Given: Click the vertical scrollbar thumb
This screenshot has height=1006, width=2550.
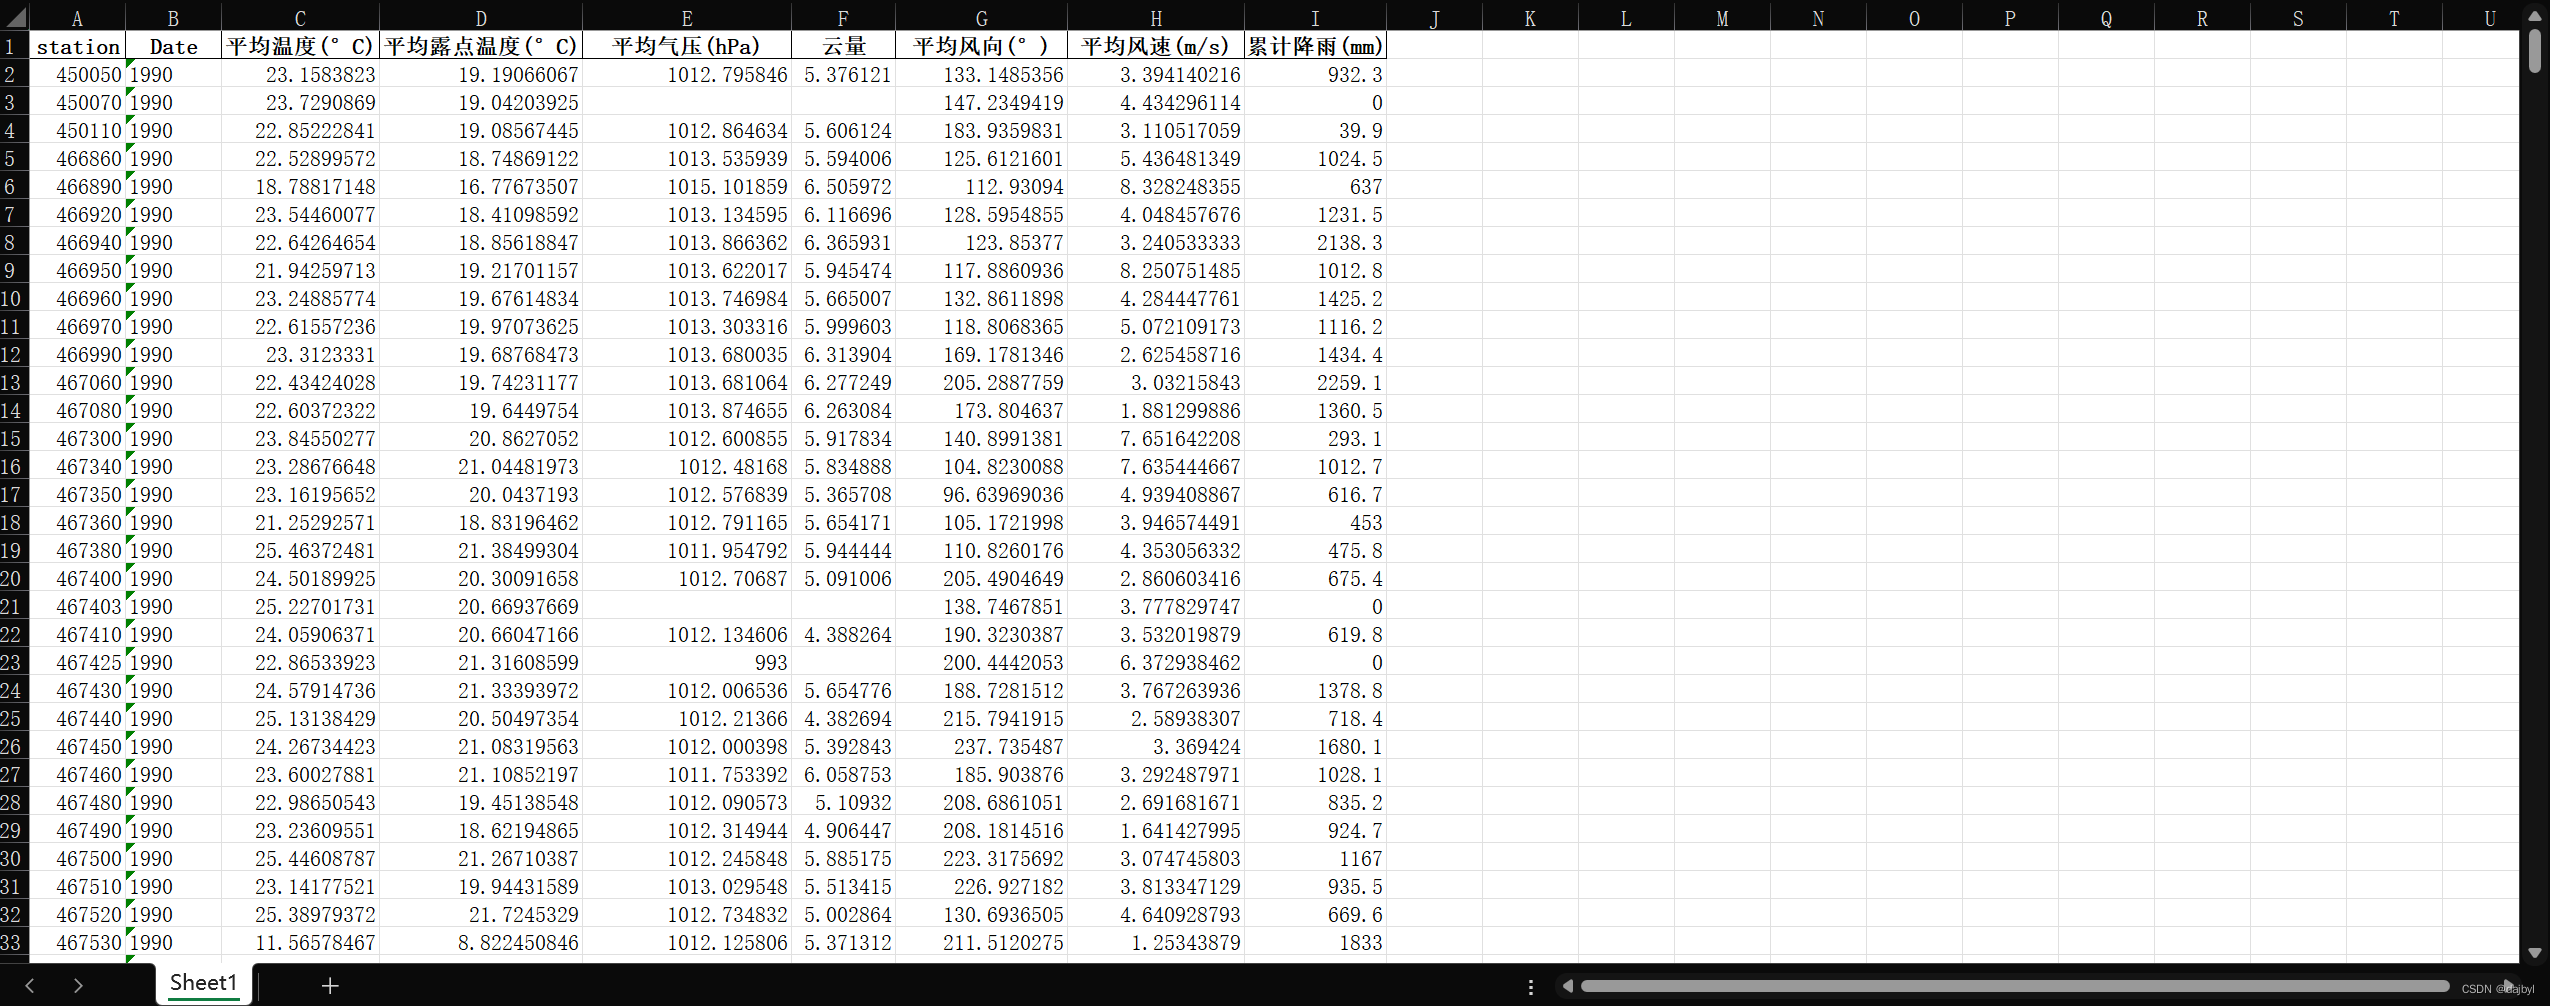Looking at the screenshot, I should coord(2534,51).
